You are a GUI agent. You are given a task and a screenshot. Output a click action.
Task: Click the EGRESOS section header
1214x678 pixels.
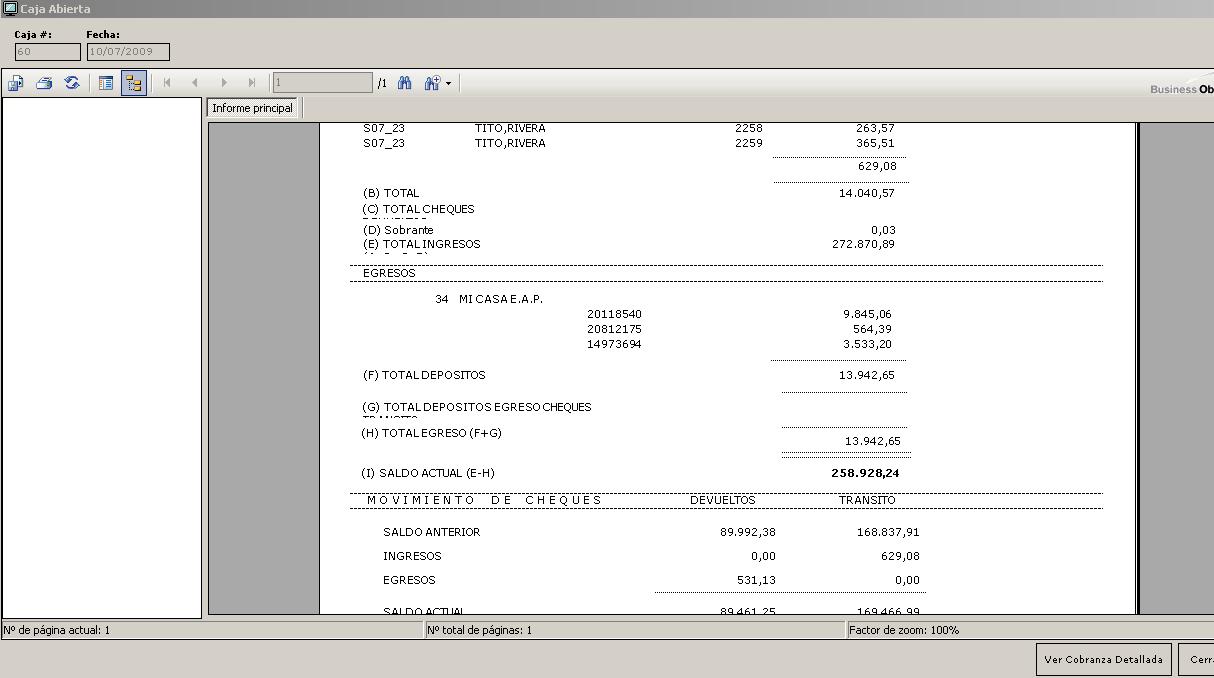[x=389, y=273]
